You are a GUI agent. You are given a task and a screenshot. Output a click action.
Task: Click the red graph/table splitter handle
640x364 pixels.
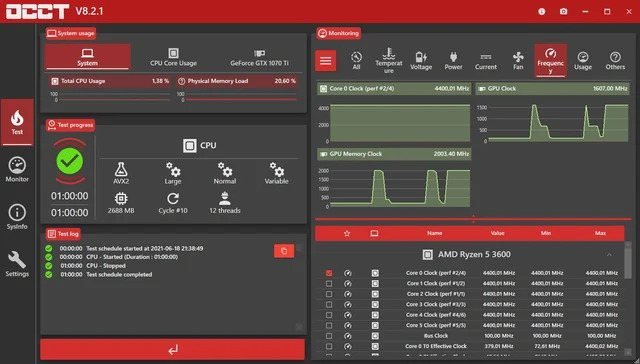pyautogui.click(x=473, y=219)
